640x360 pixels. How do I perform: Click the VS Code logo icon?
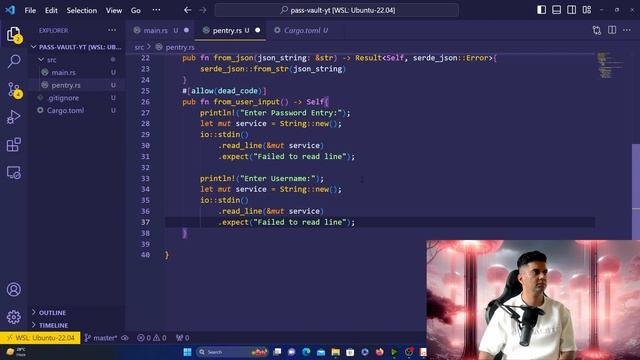[x=10, y=10]
